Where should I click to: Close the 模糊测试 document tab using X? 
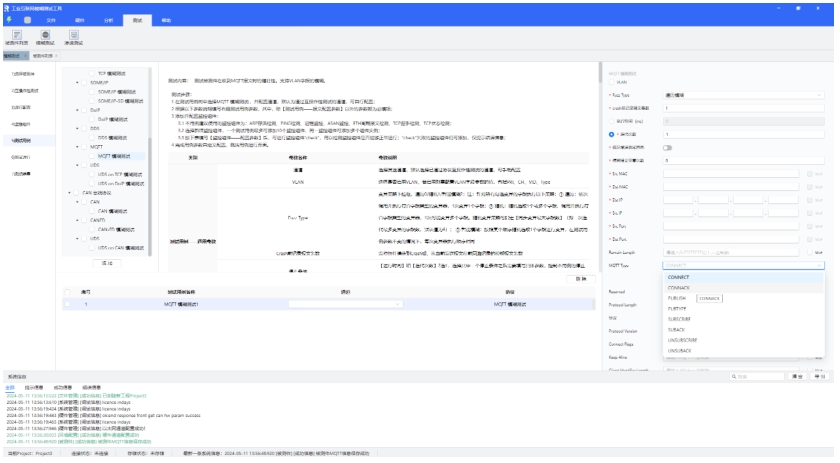point(25,57)
